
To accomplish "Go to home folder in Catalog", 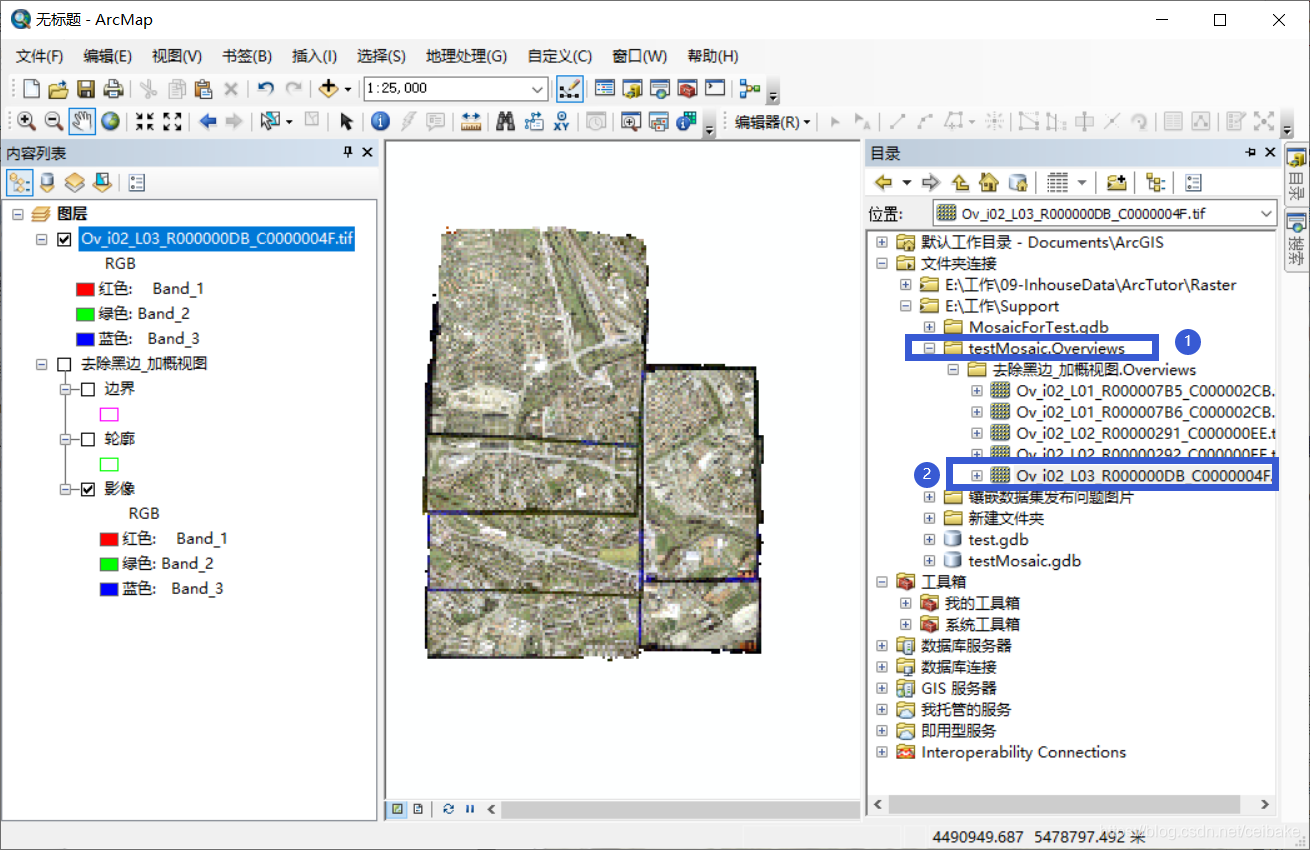I will [x=989, y=182].
